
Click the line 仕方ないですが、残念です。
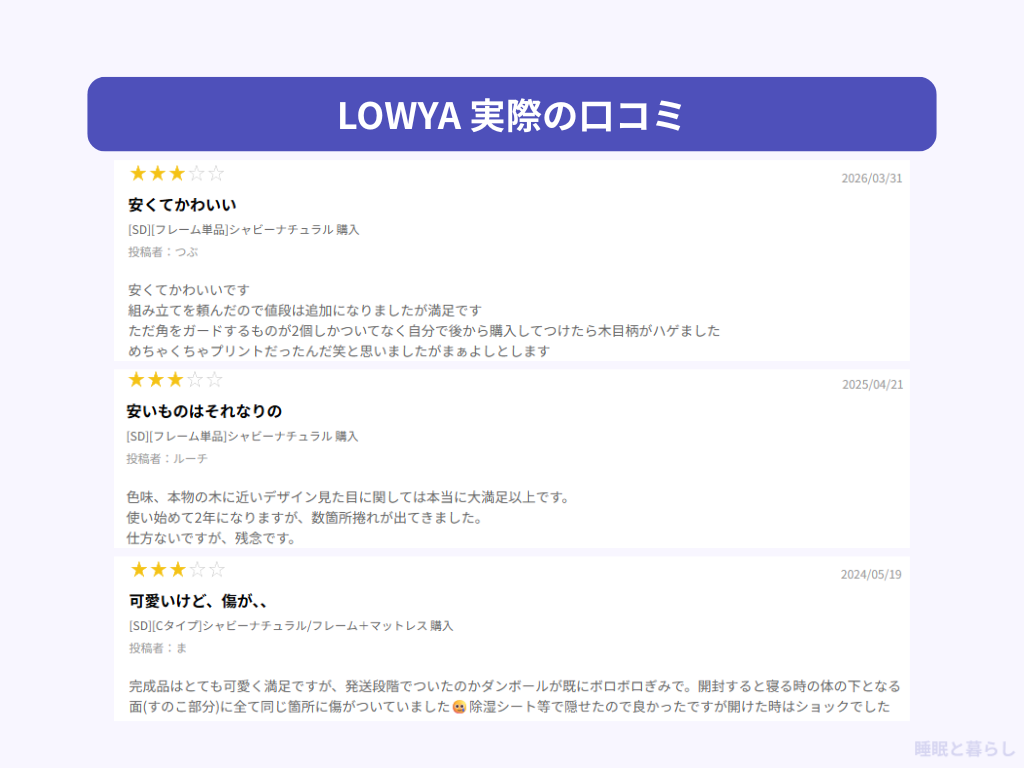212,538
